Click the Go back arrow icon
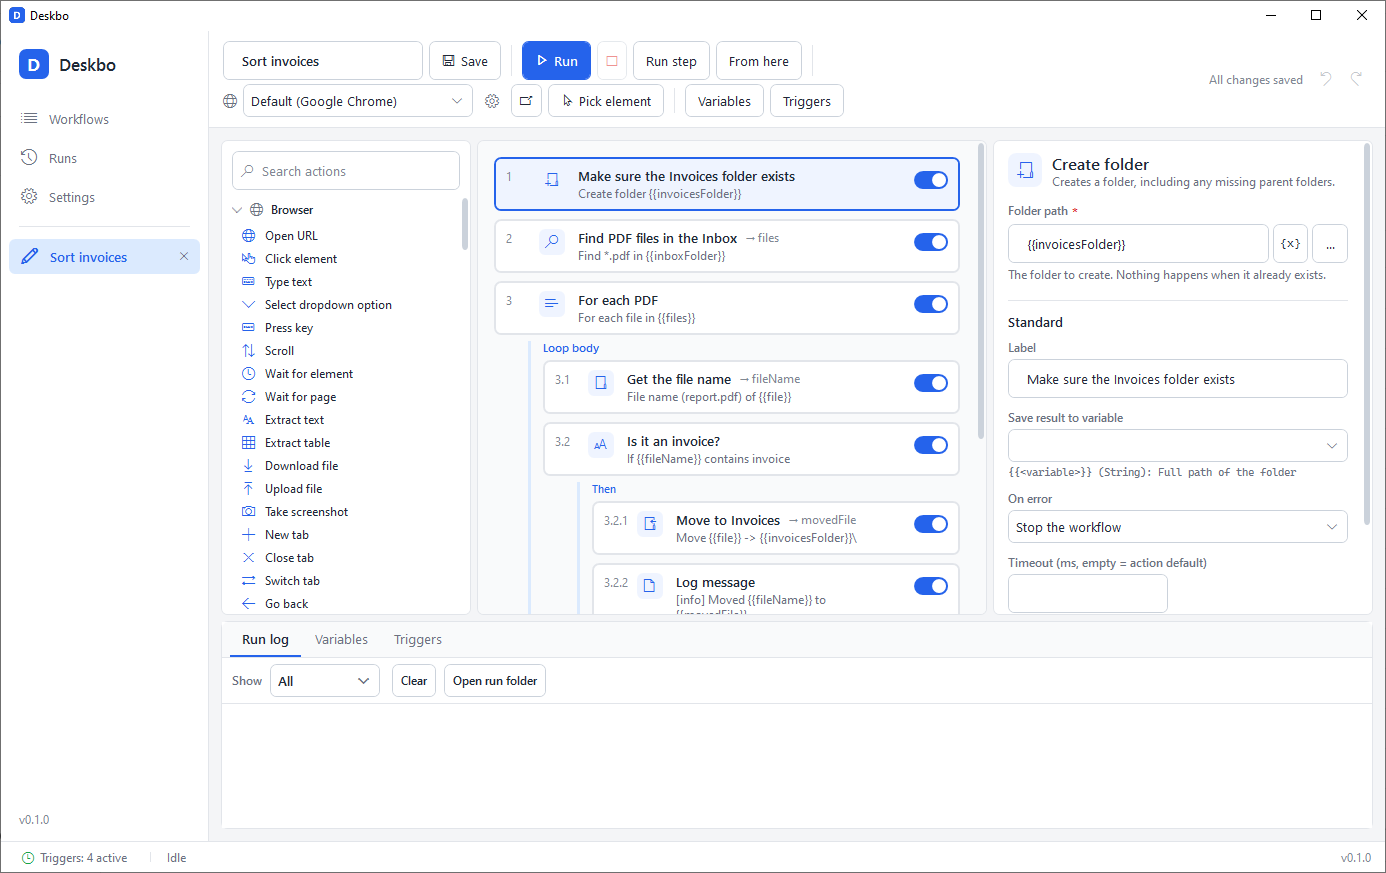The width and height of the screenshot is (1386, 873). [249, 604]
